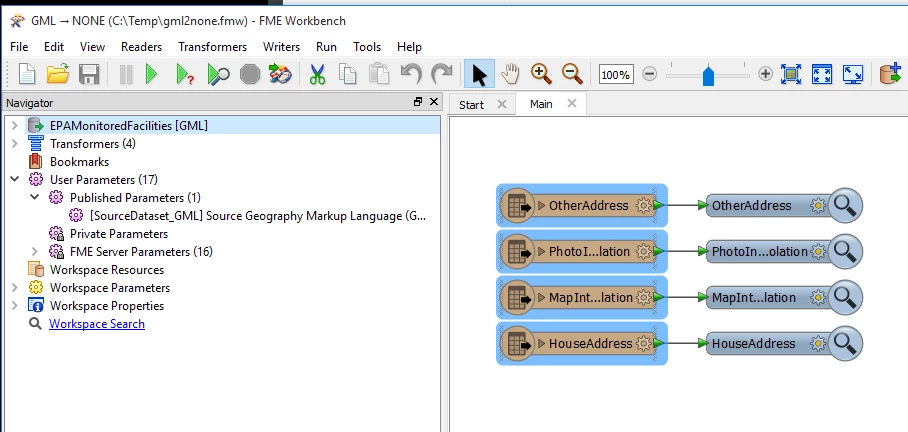
Task: Cut selection with the scissors icon
Action: point(317,75)
